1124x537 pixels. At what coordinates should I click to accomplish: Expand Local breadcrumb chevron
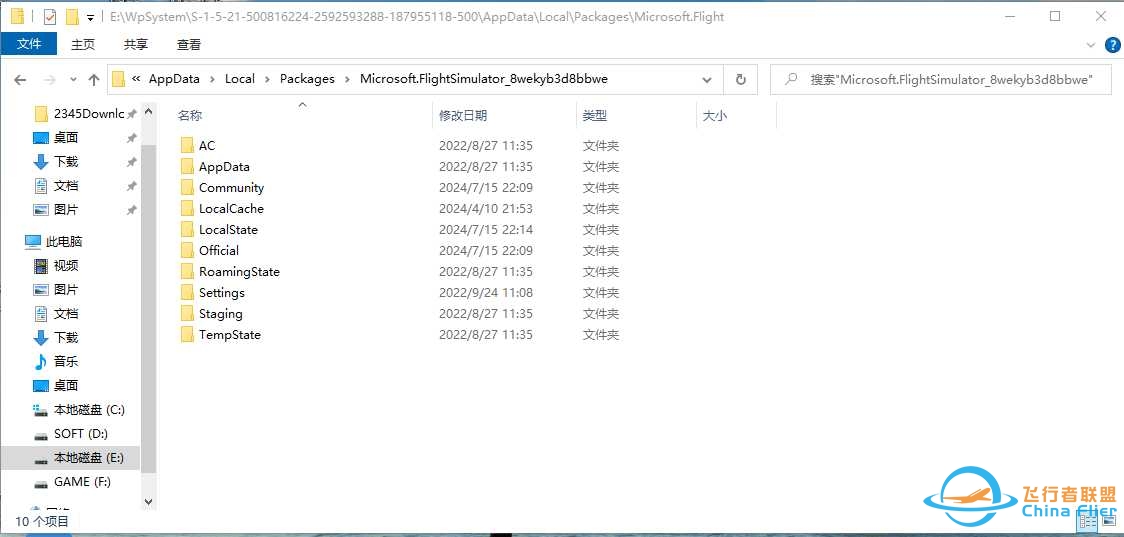click(267, 79)
